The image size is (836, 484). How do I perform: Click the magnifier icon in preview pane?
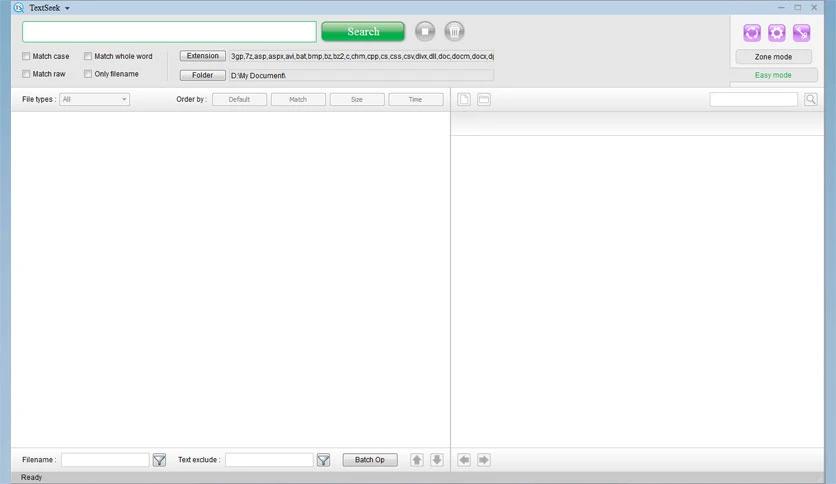(810, 99)
